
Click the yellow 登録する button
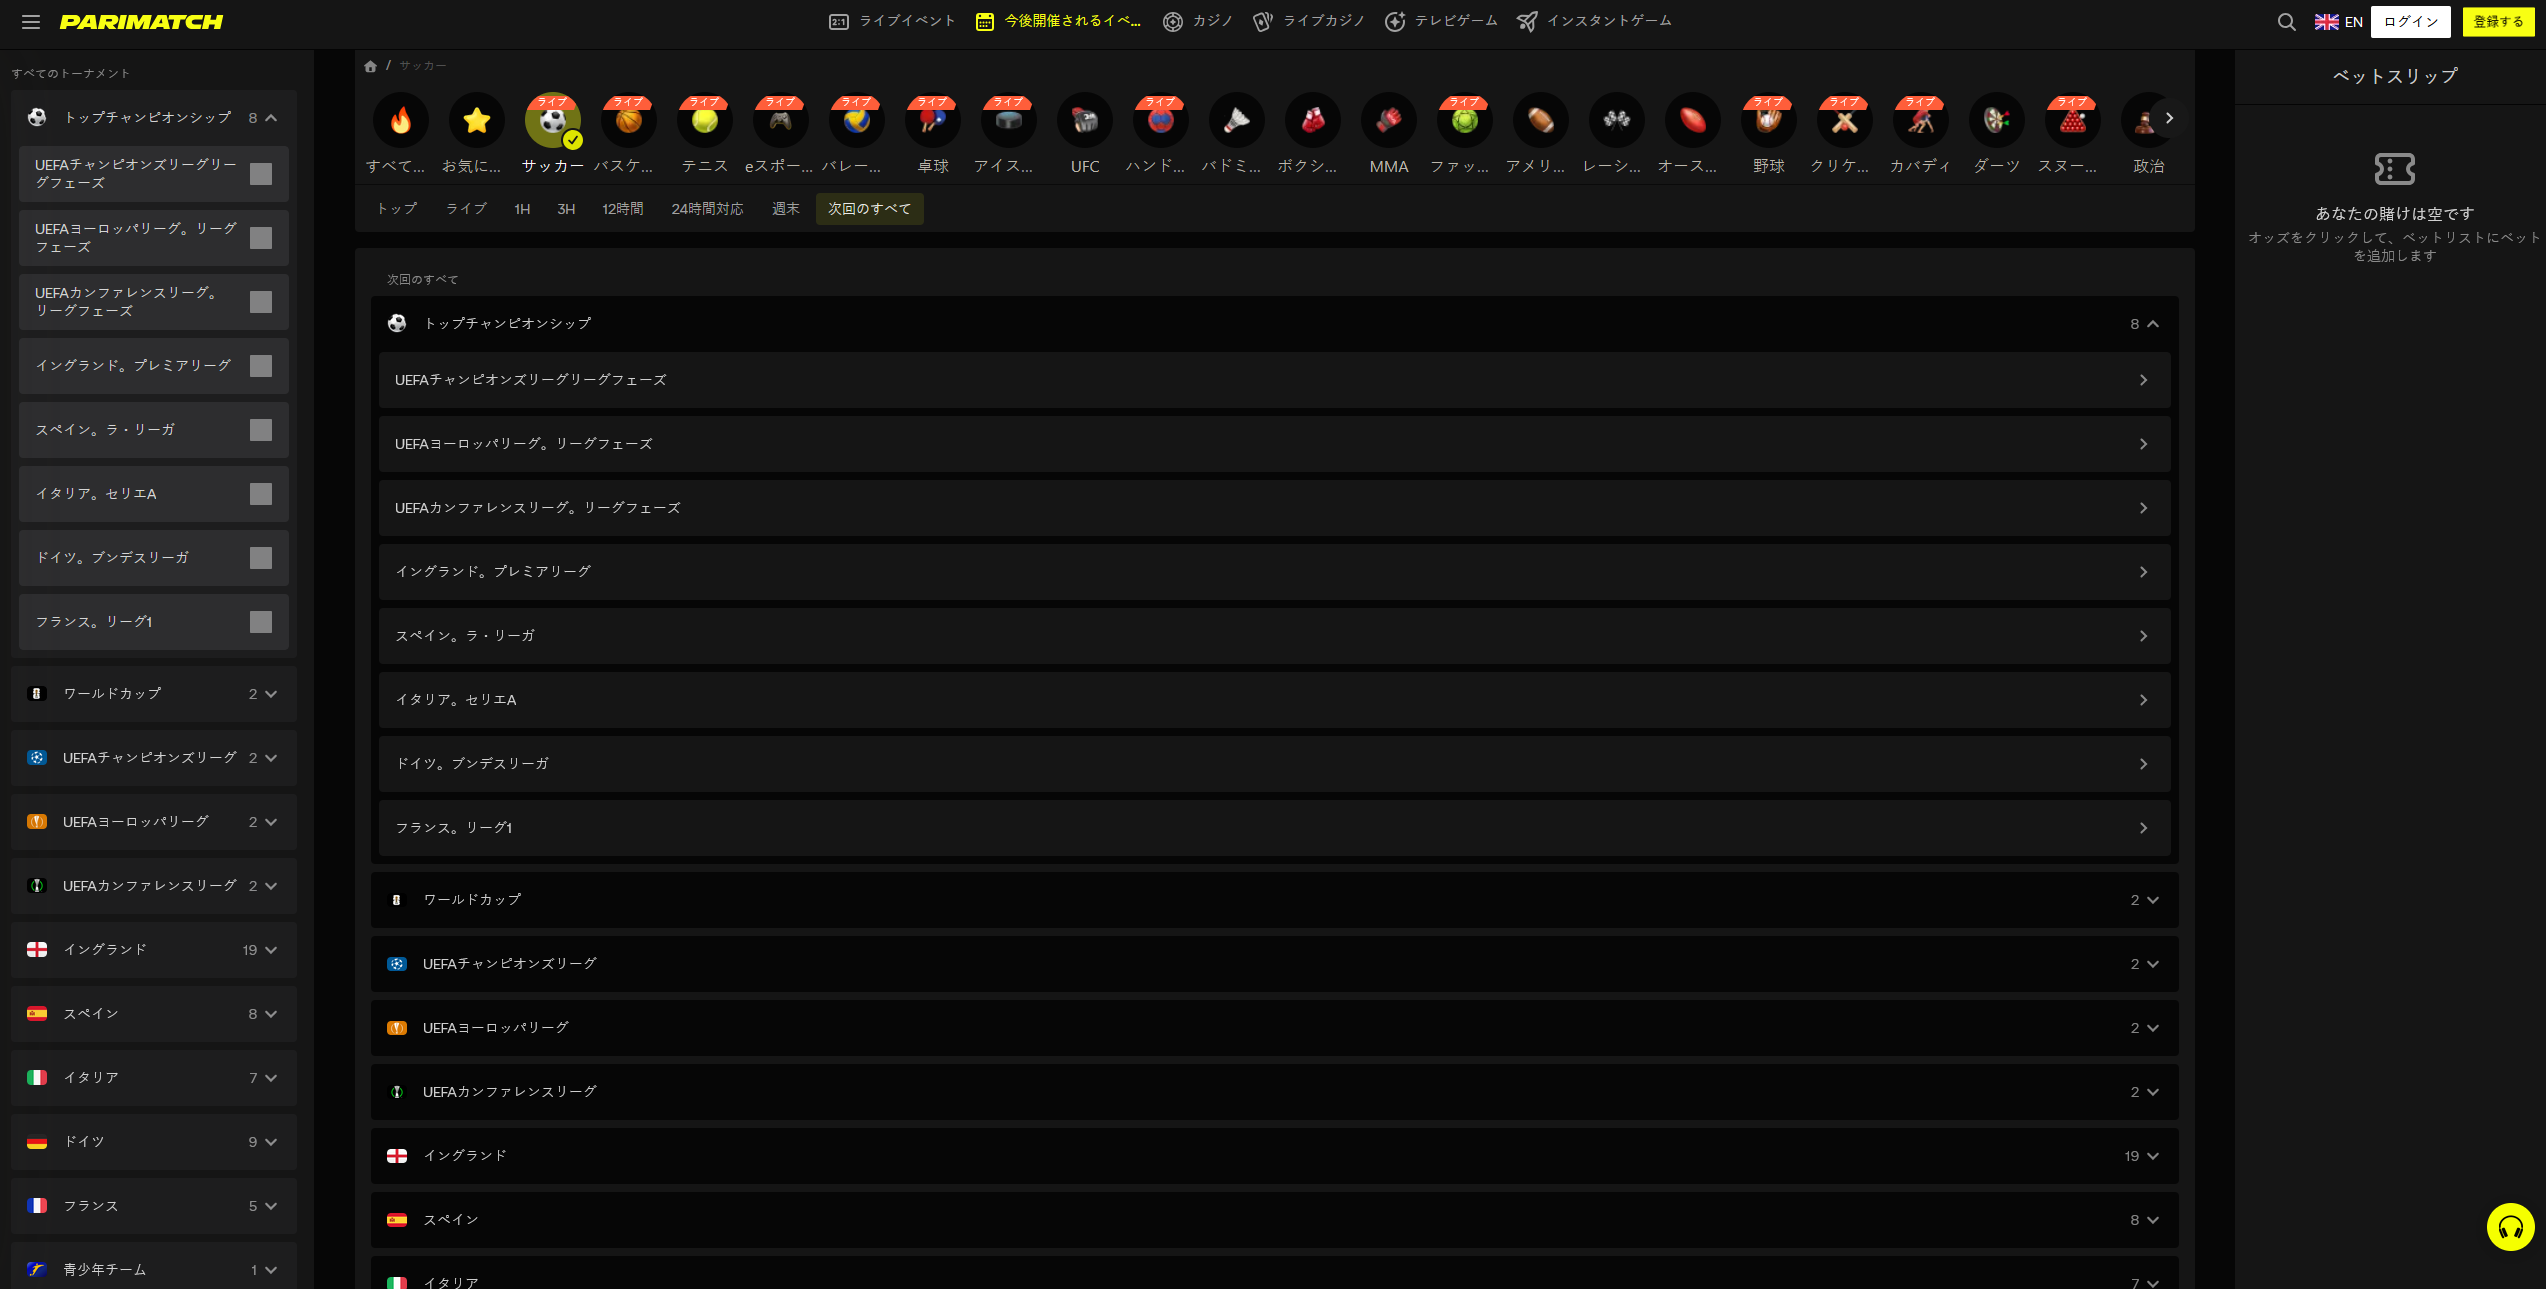(2498, 21)
